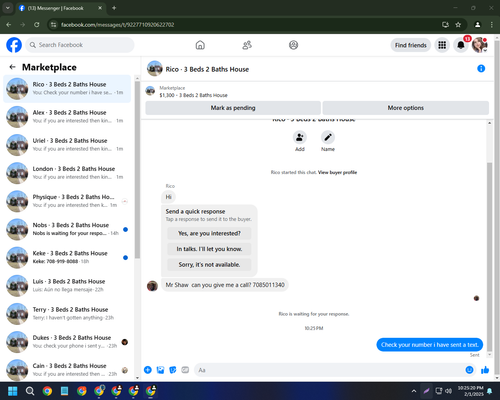The height and width of the screenshot is (400, 500).
Task: Mark the listing as pending
Action: click(233, 108)
